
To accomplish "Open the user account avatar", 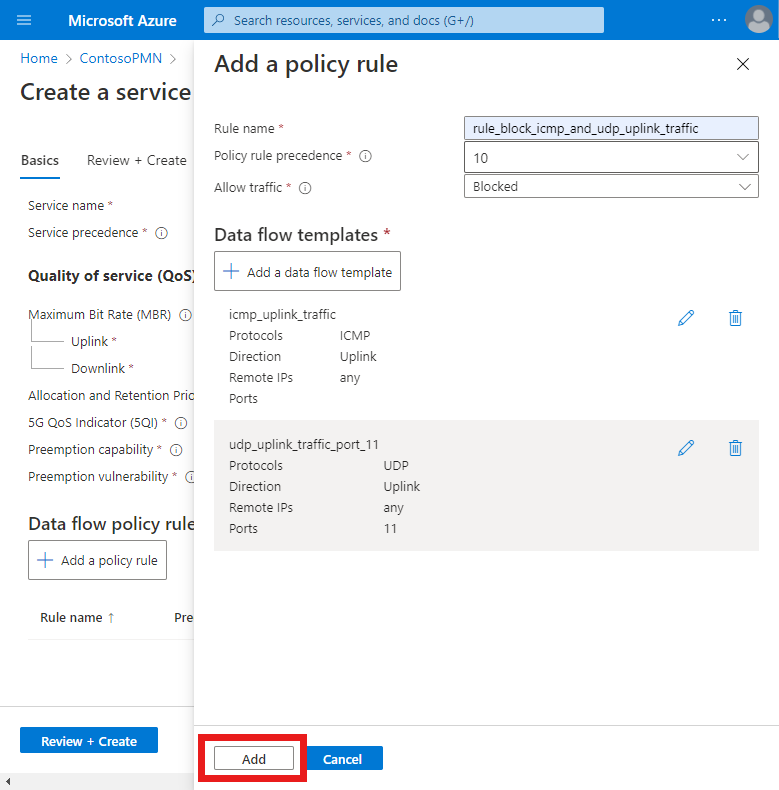I will click(x=758, y=20).
